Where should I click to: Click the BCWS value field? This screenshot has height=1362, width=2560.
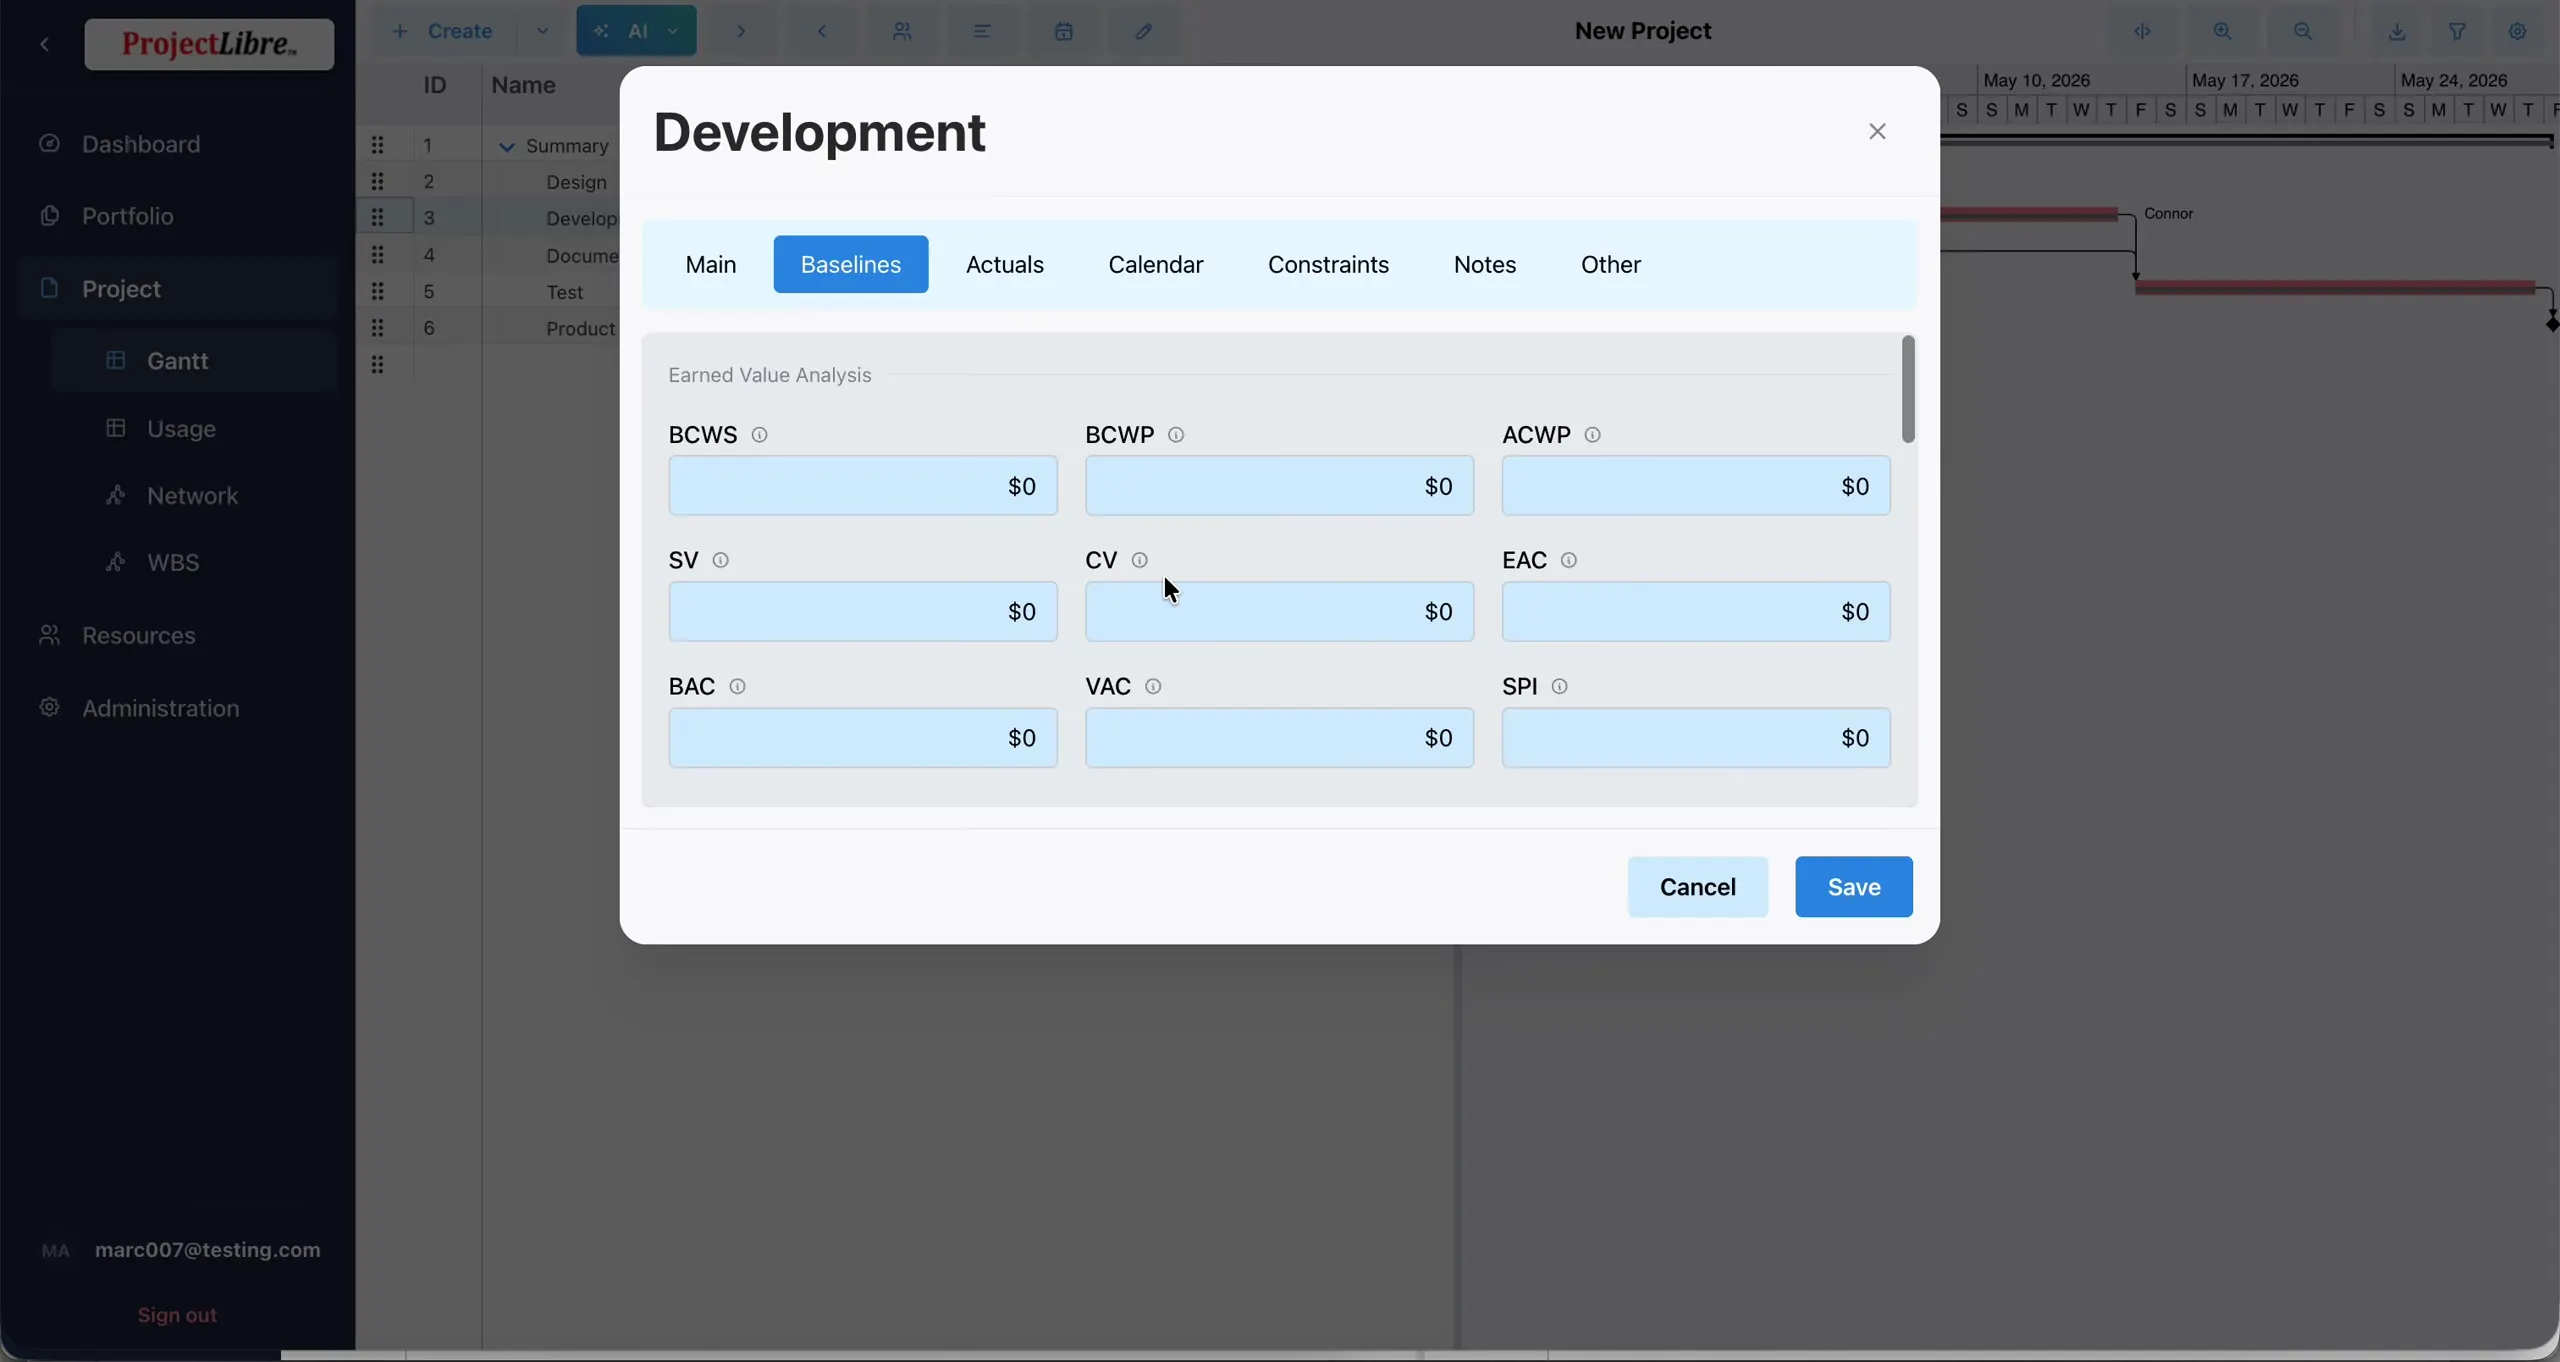(863, 486)
